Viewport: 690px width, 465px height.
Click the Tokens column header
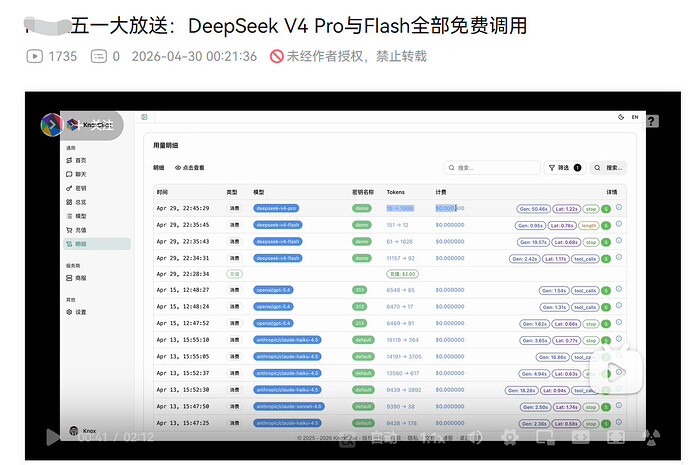396,192
